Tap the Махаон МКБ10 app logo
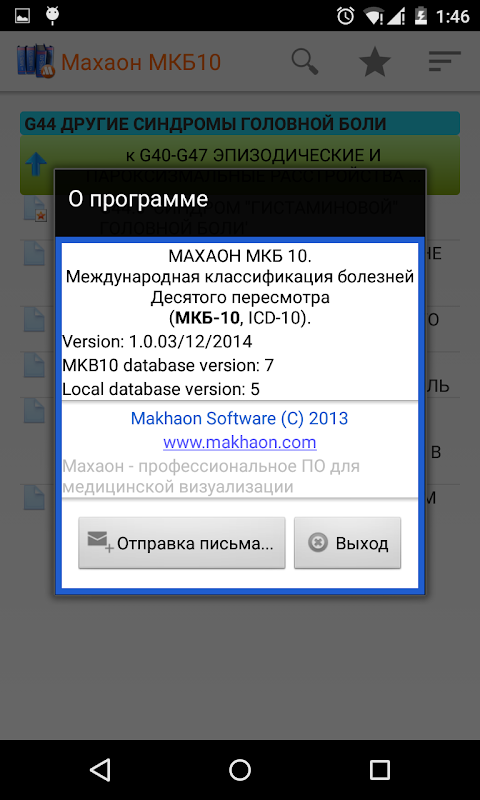This screenshot has height=800, width=480. click(36, 61)
